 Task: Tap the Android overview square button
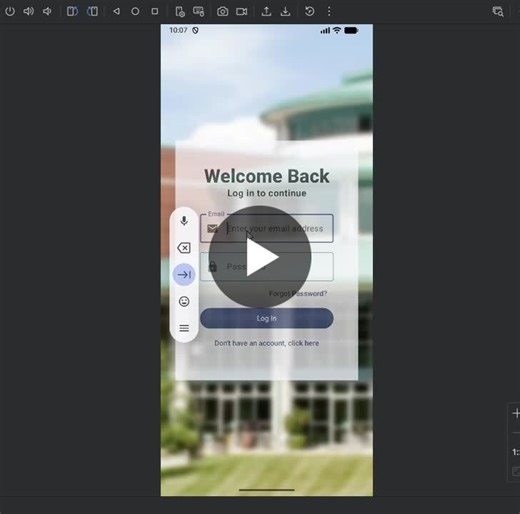tap(155, 11)
